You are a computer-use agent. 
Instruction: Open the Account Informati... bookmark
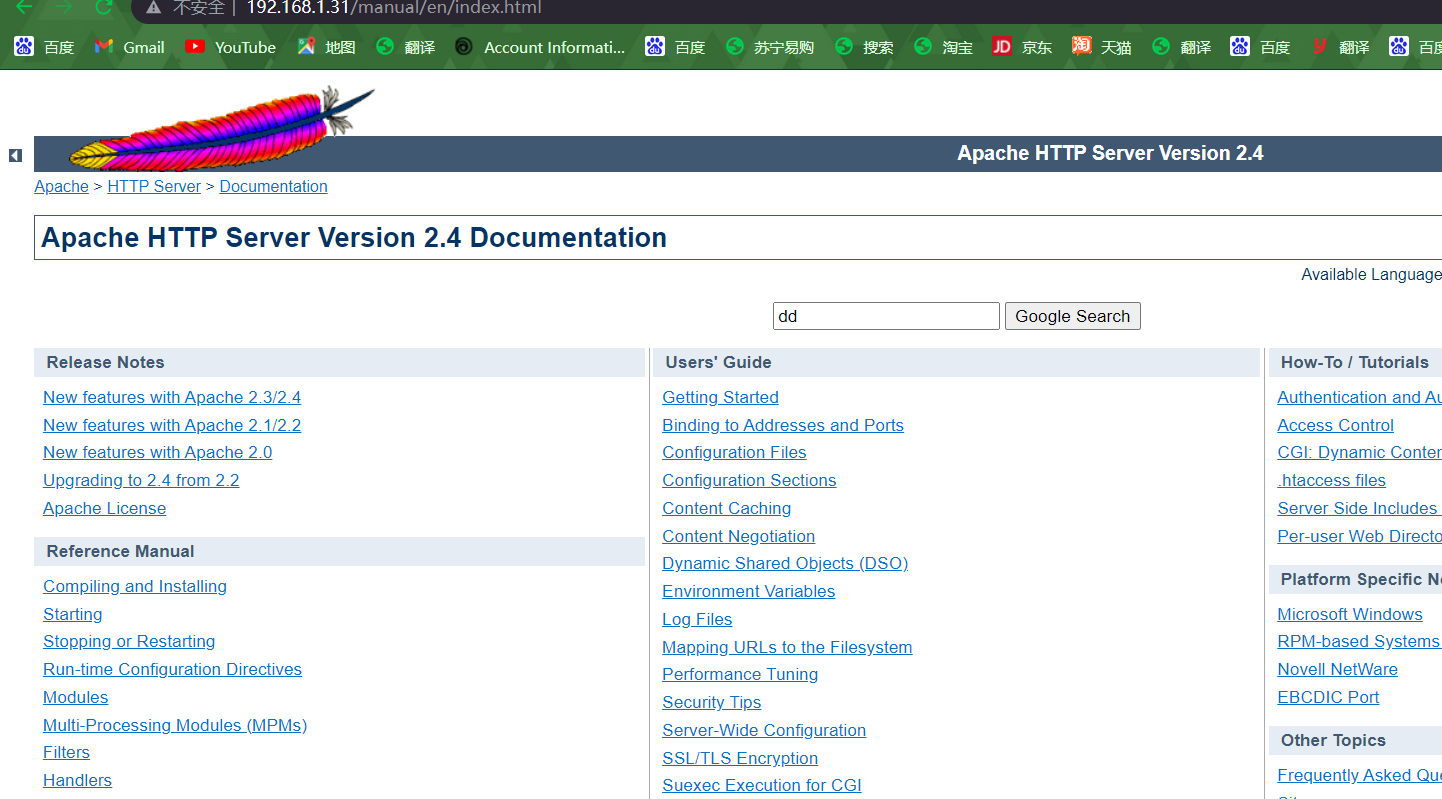540,47
